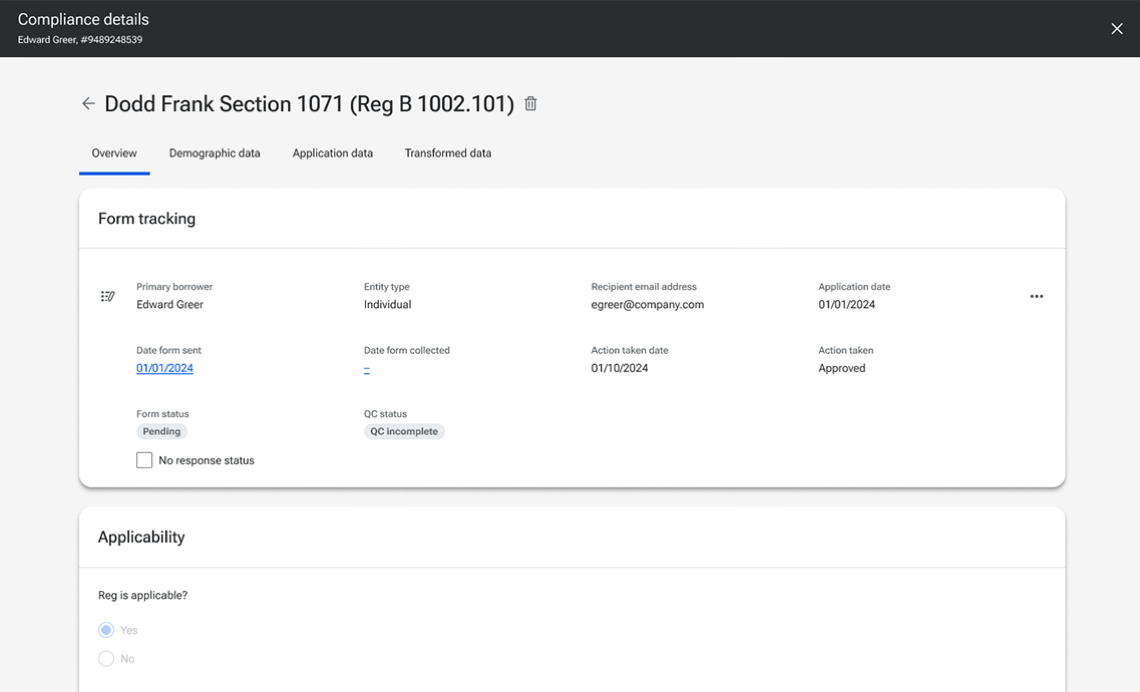Go to the Application data tab

332,154
